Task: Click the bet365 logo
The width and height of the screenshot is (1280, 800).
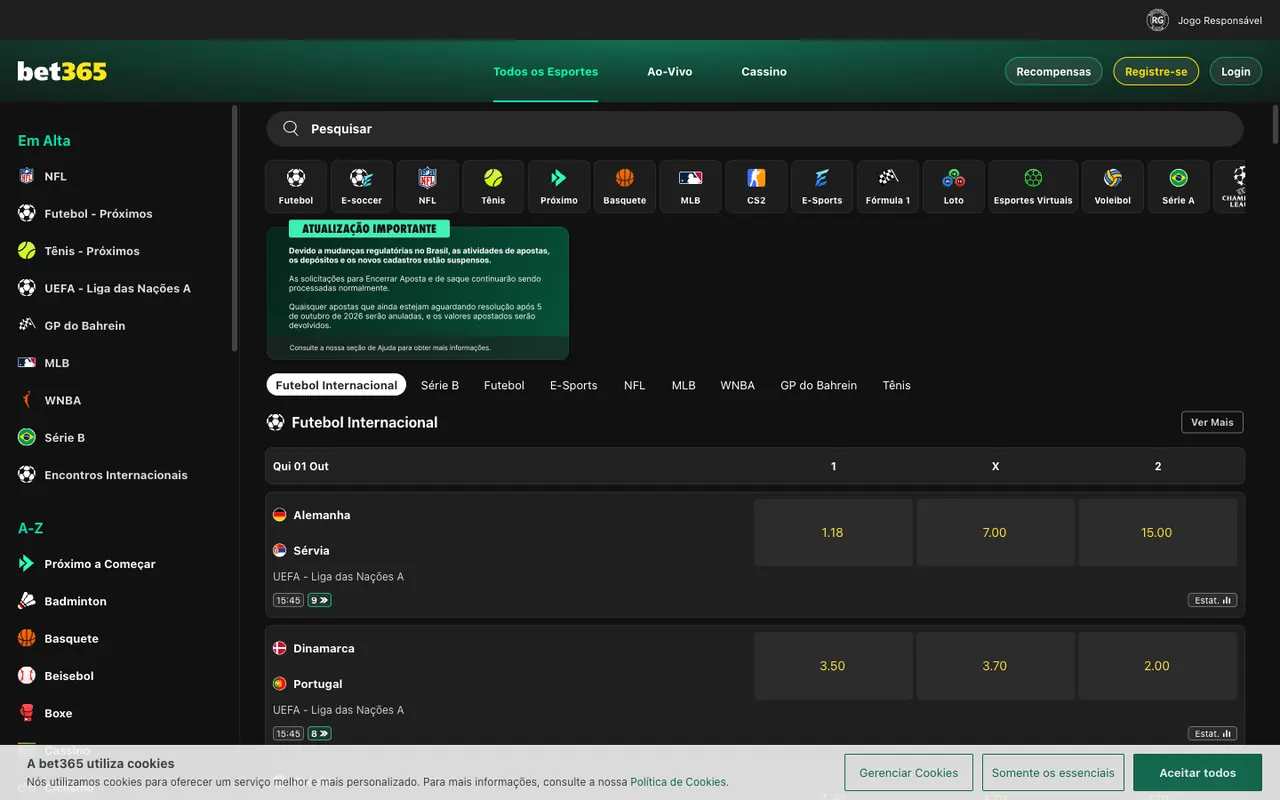Action: [x=62, y=71]
